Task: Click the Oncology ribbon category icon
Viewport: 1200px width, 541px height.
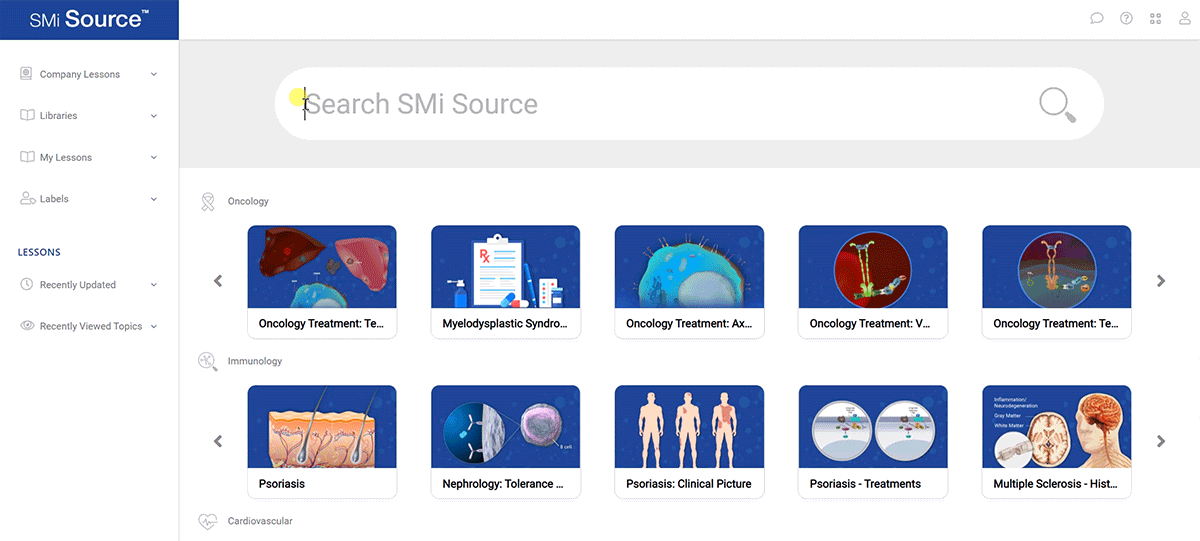Action: tap(208, 202)
